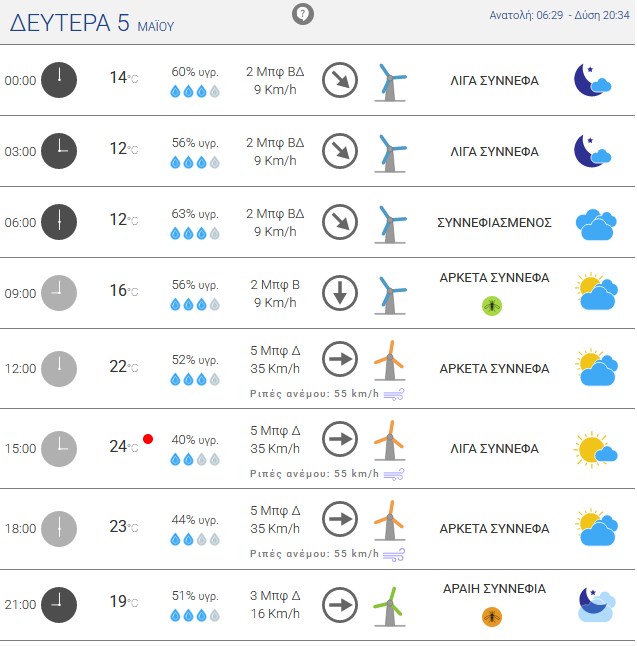Click the ΔΕΥΤΕΡΑ 5 ΜΑΪΟΥ heading
Screen dimensions: 637x646
pyautogui.click(x=92, y=23)
